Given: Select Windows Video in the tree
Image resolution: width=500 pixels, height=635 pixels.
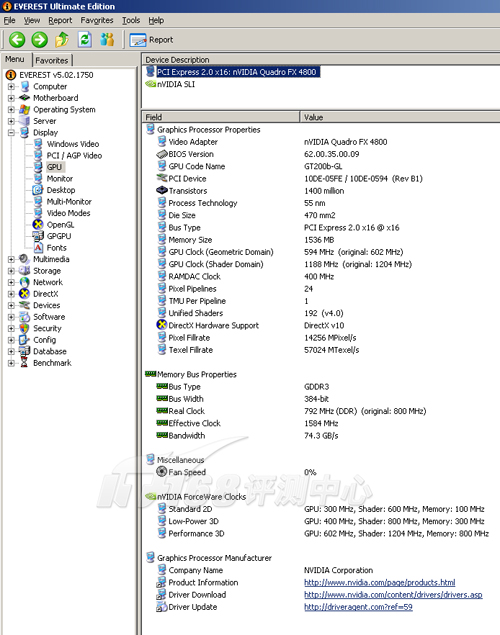Looking at the screenshot, I should (x=73, y=144).
